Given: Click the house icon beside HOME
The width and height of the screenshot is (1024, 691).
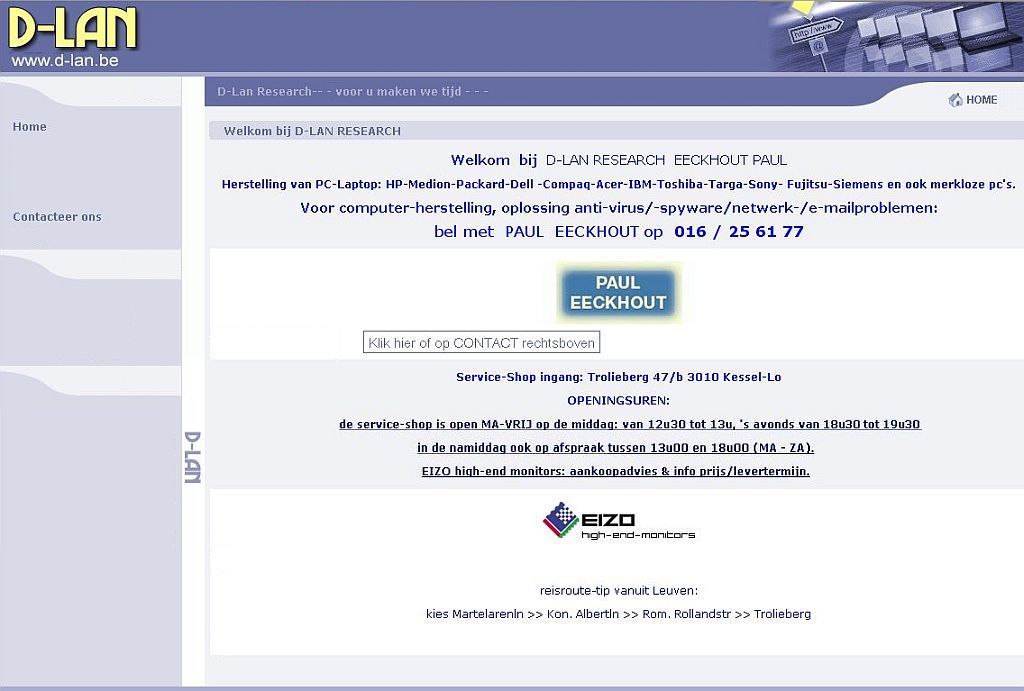Looking at the screenshot, I should (955, 99).
